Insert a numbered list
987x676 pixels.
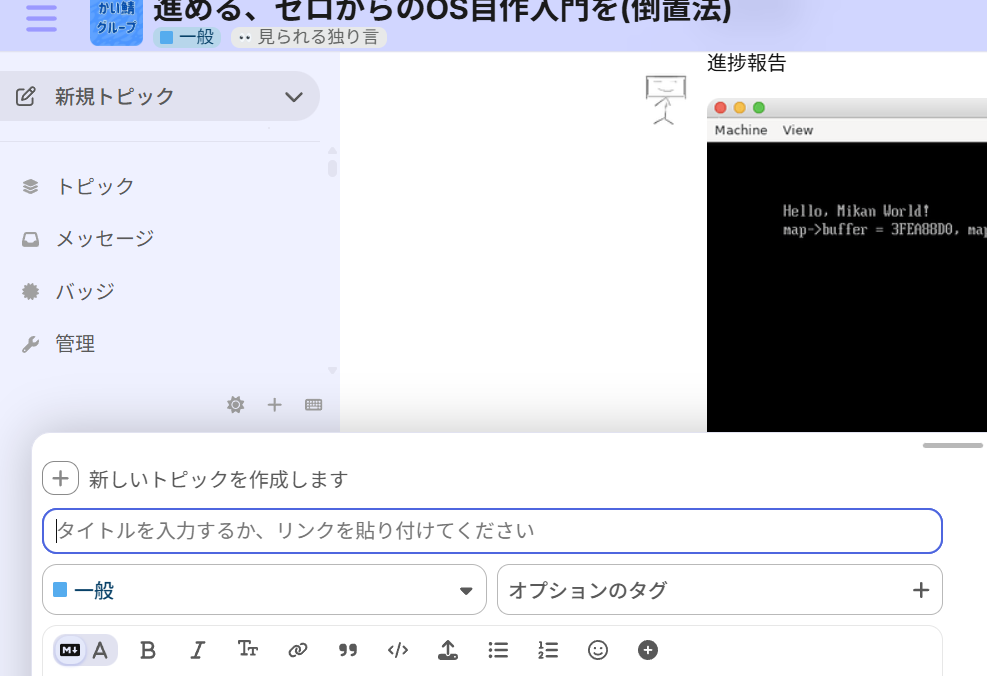548,651
